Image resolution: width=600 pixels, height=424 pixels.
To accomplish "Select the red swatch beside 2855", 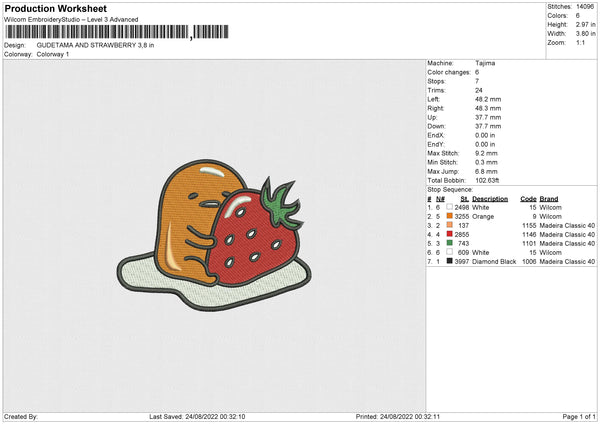I will (x=450, y=234).
